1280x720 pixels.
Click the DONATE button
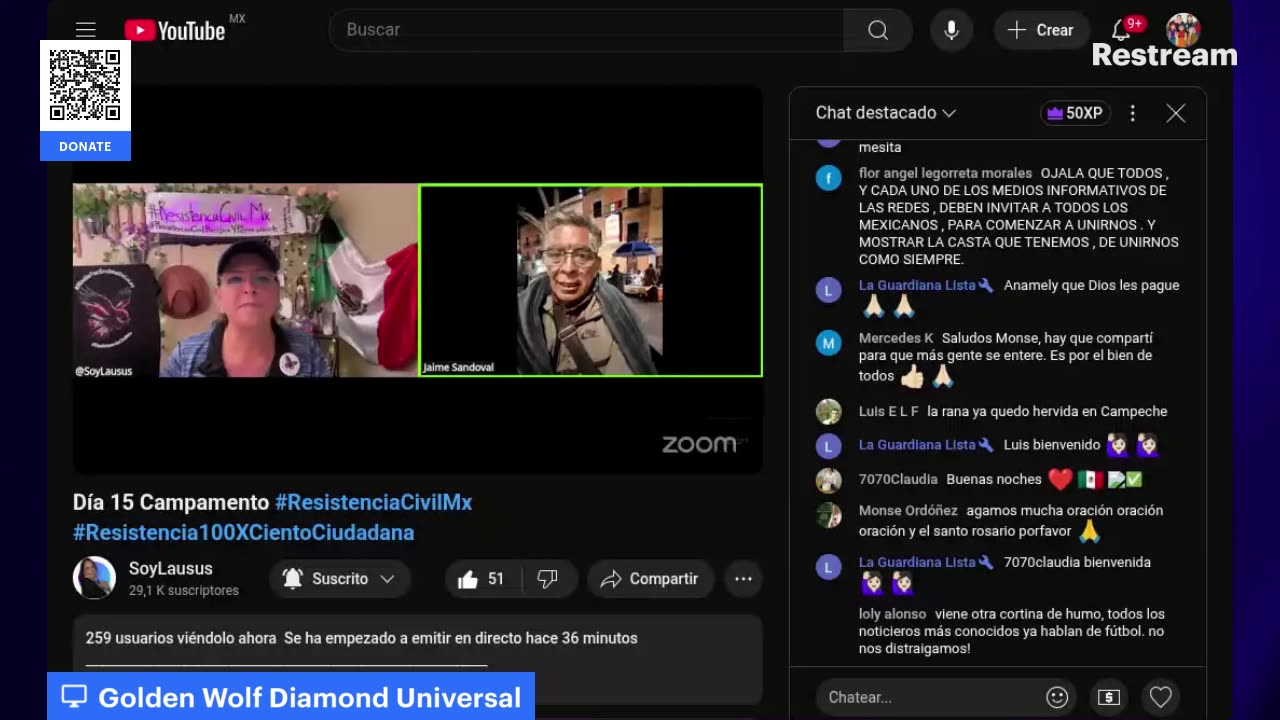[x=85, y=146]
